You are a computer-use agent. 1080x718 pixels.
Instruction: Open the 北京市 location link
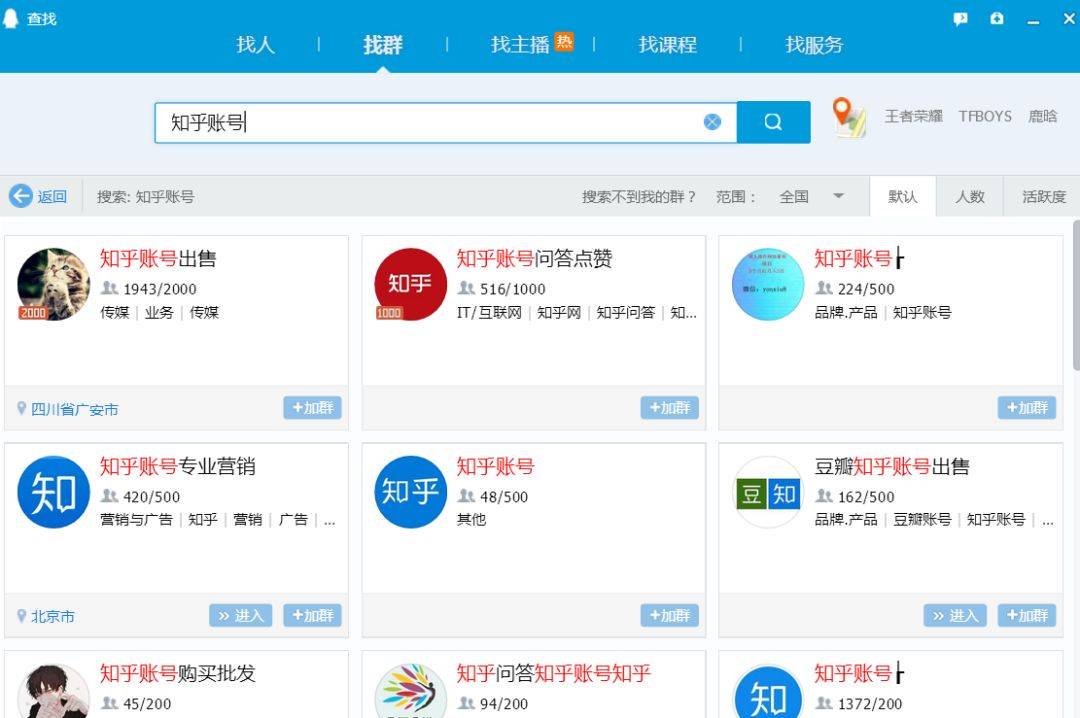pyautogui.click(x=52, y=617)
